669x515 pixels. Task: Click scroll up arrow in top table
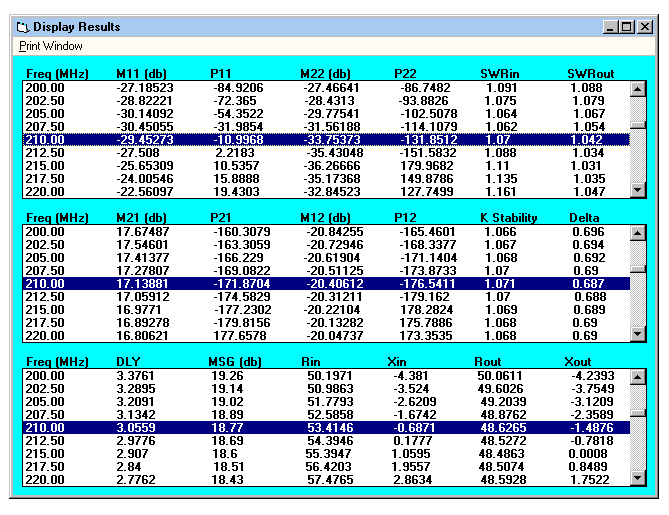pyautogui.click(x=637, y=89)
